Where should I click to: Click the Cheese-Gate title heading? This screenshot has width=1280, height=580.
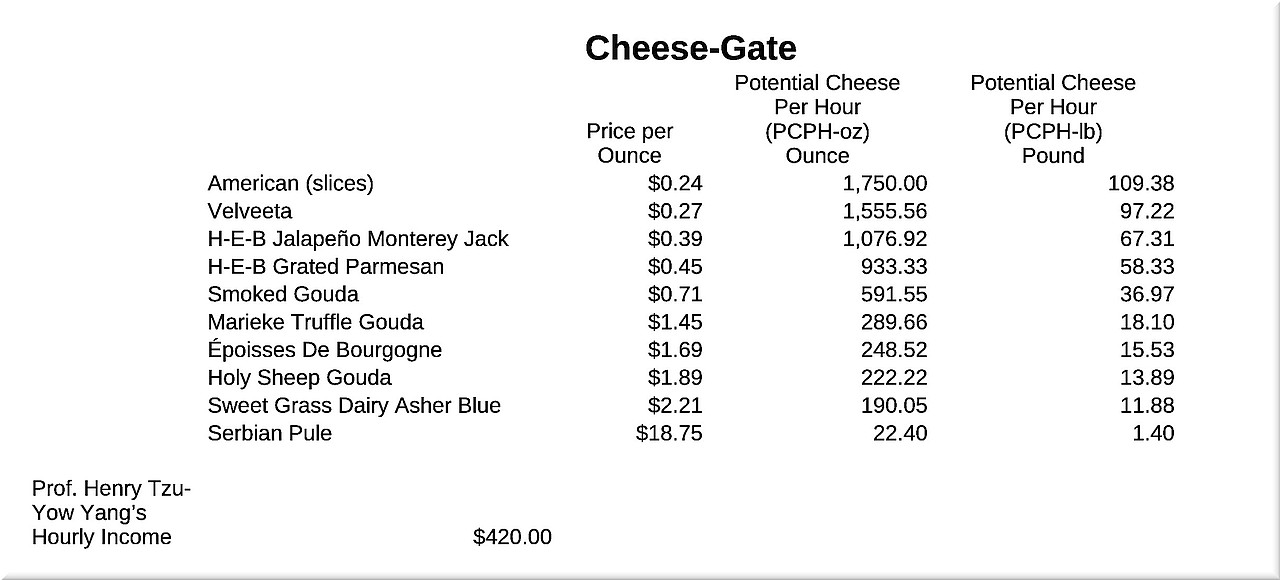click(x=690, y=48)
